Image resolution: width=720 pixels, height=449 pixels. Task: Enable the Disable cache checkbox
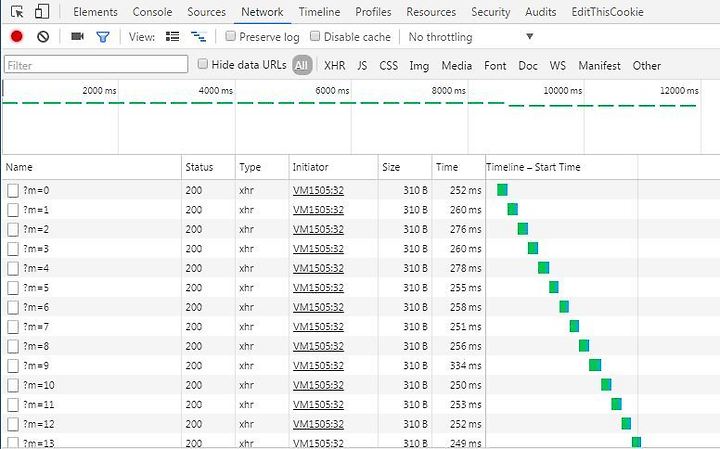[315, 36]
